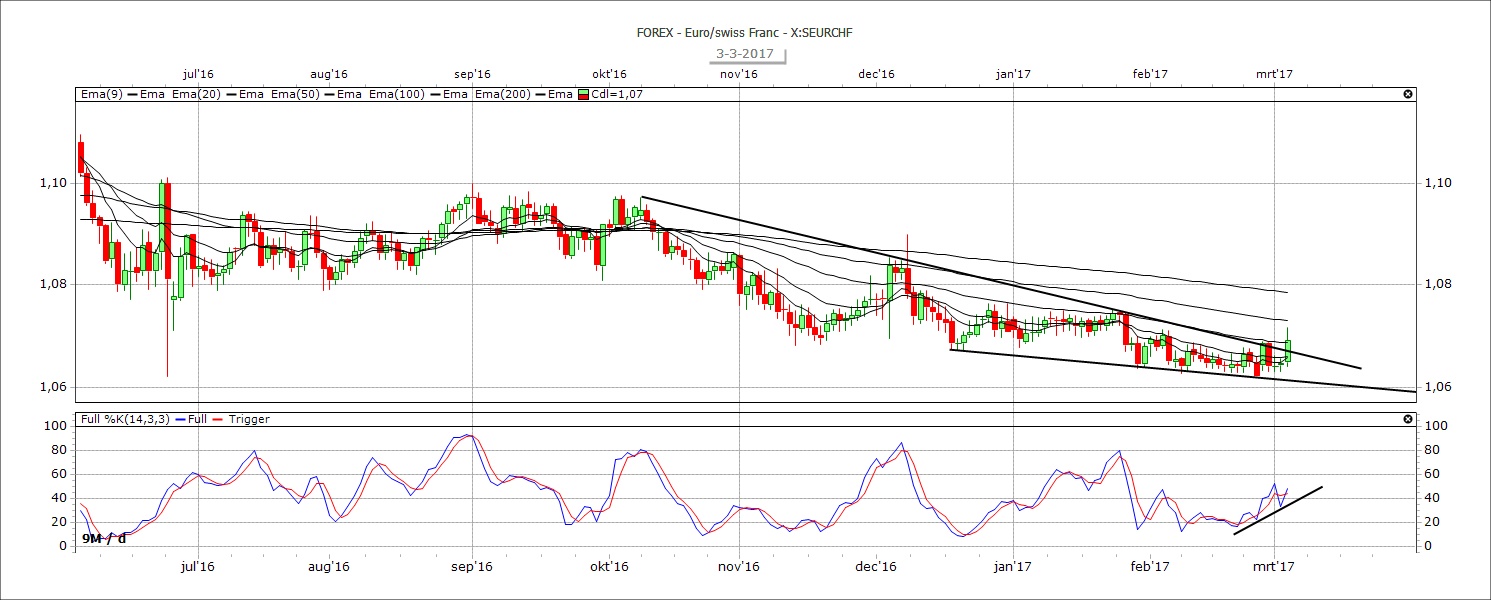Click the top axis label okt'16
This screenshot has height=600, width=1491.
(608, 74)
